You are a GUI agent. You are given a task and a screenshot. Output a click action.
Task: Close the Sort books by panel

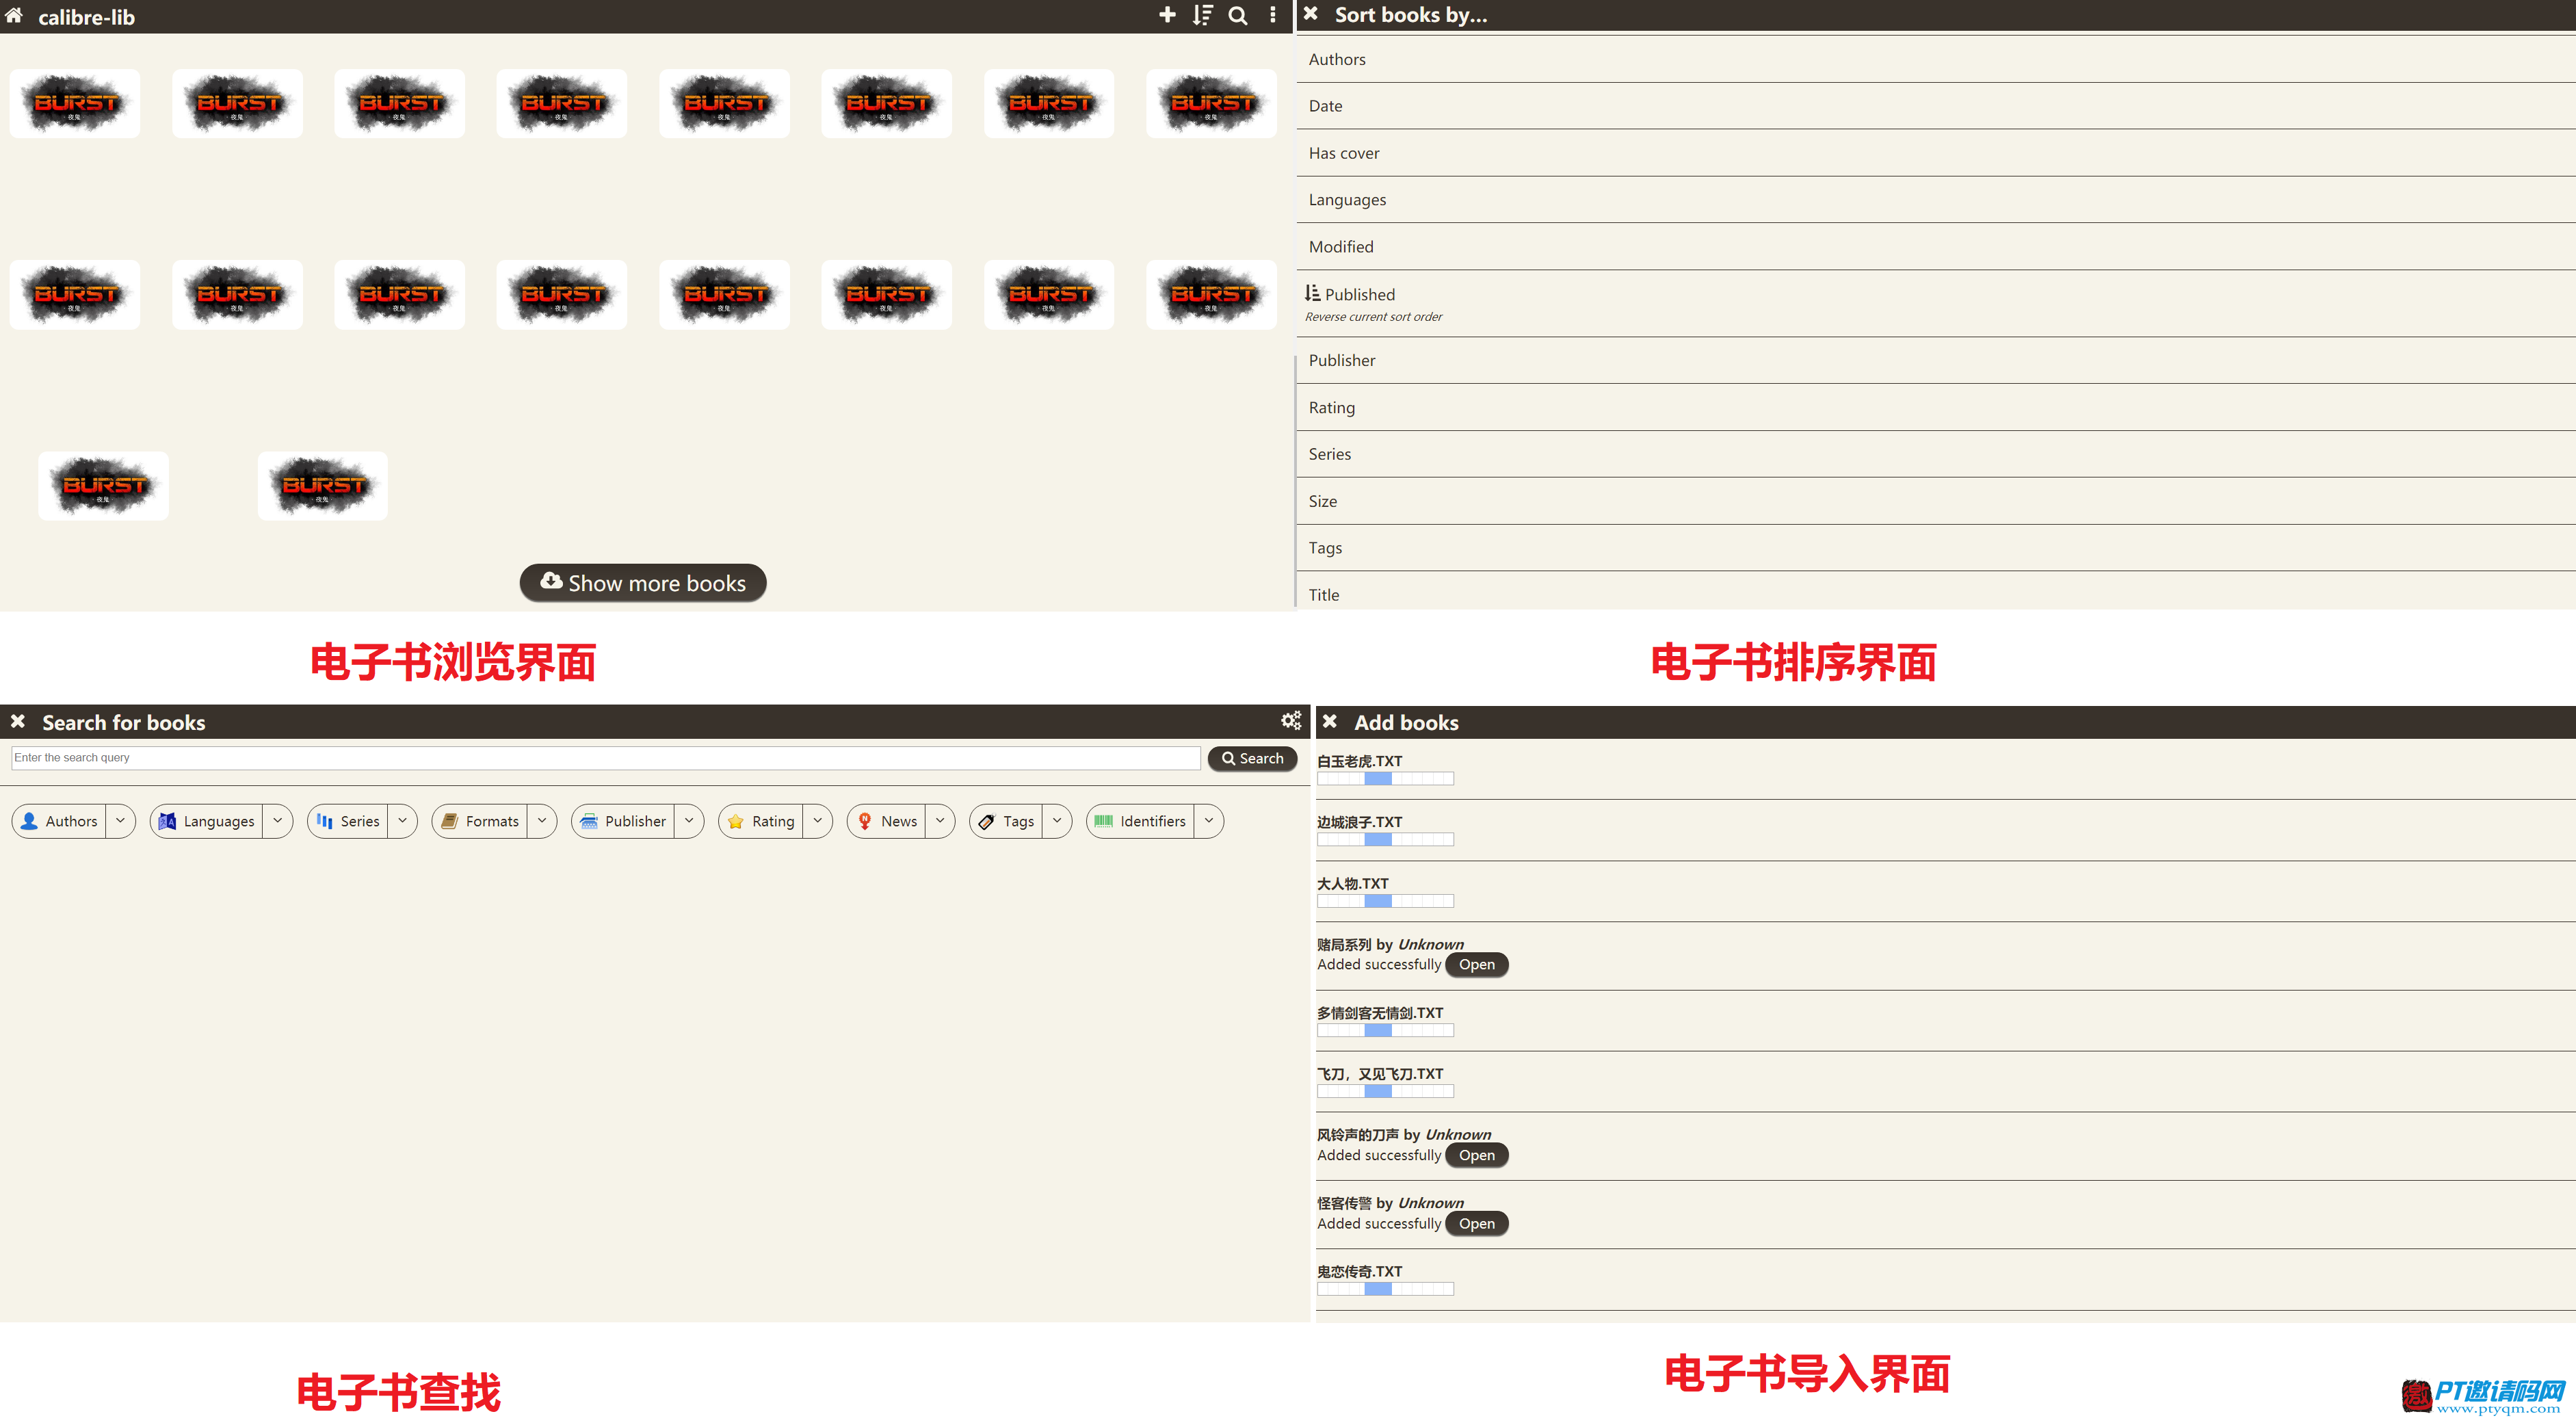[1311, 14]
